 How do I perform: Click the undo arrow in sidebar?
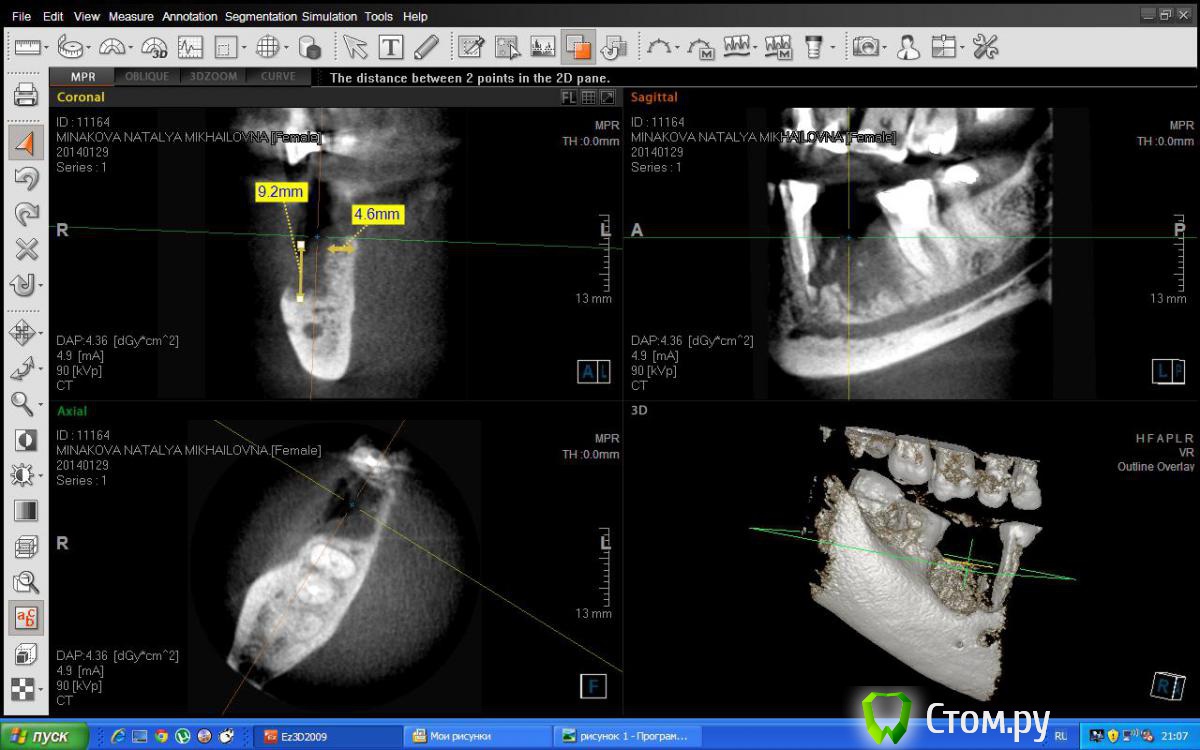25,179
